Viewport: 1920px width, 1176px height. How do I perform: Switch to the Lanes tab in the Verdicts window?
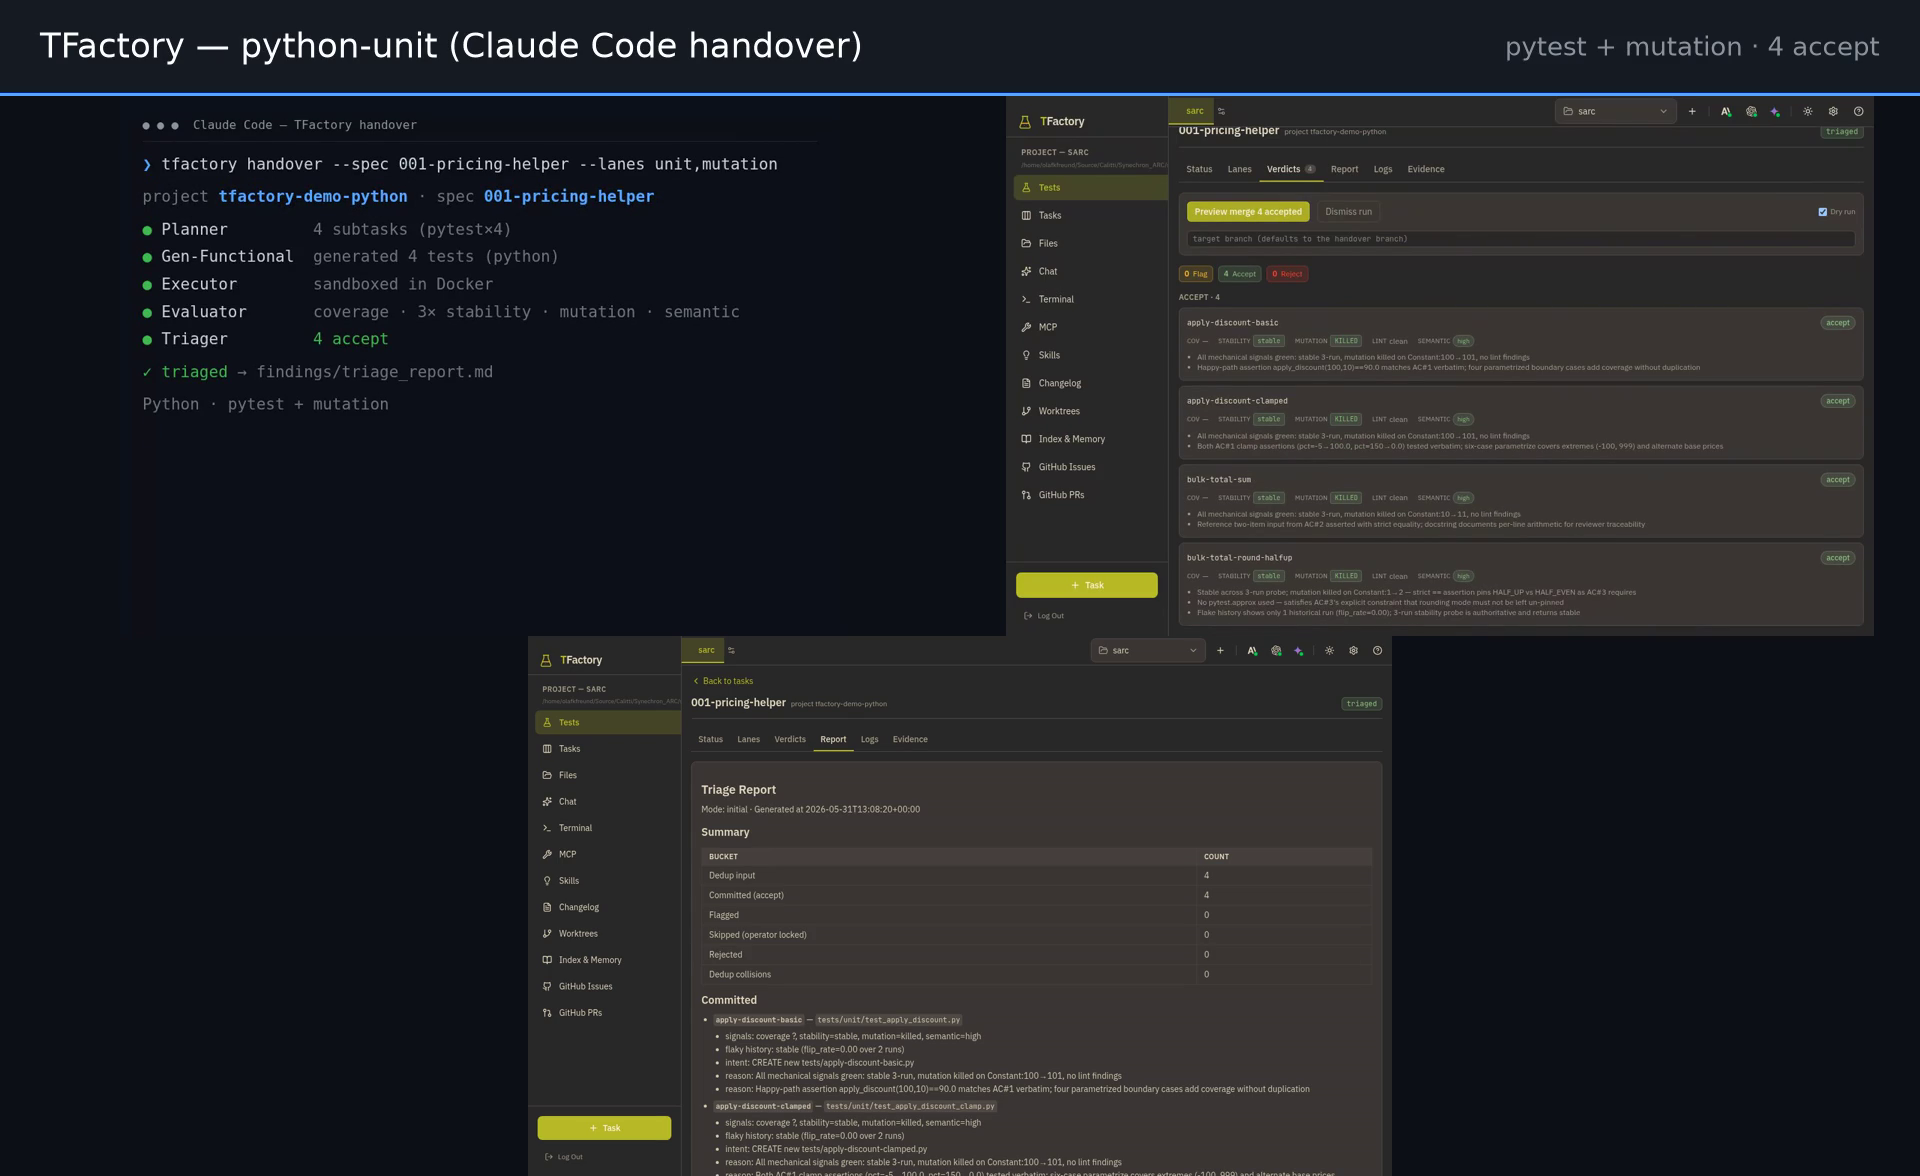pos(1239,170)
